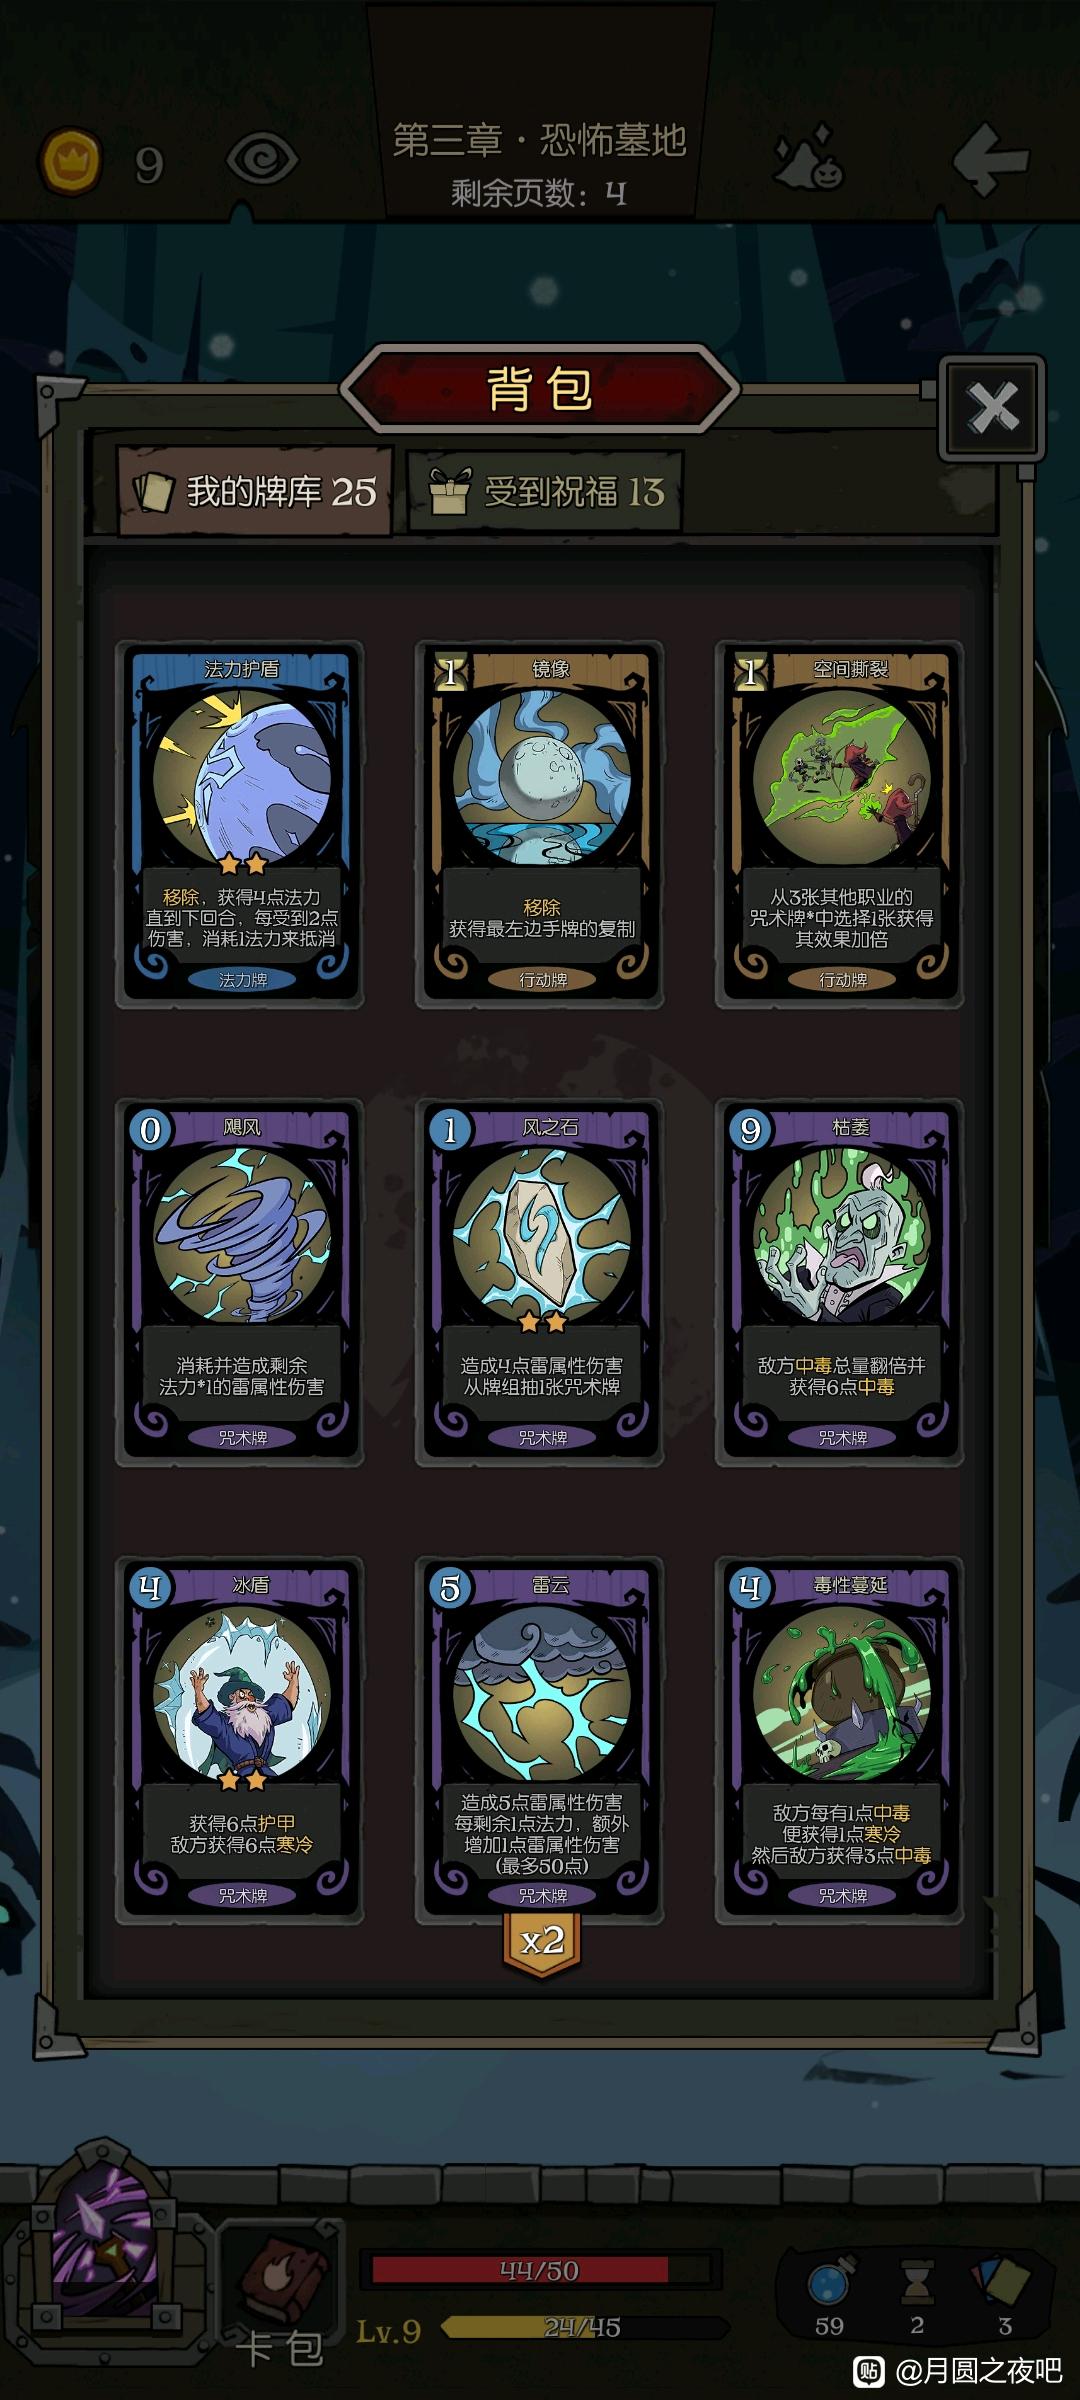Select the 镜像 card
The height and width of the screenshot is (2400, 1080).
pos(540,823)
